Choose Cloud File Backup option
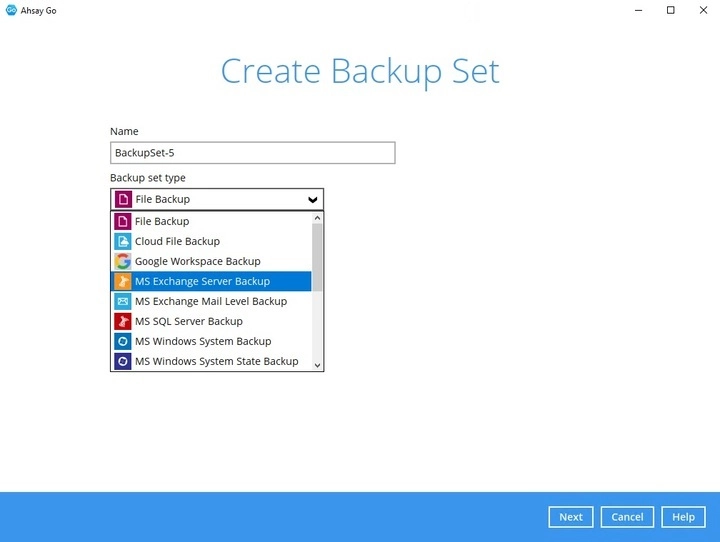The image size is (720, 542). tap(211, 241)
